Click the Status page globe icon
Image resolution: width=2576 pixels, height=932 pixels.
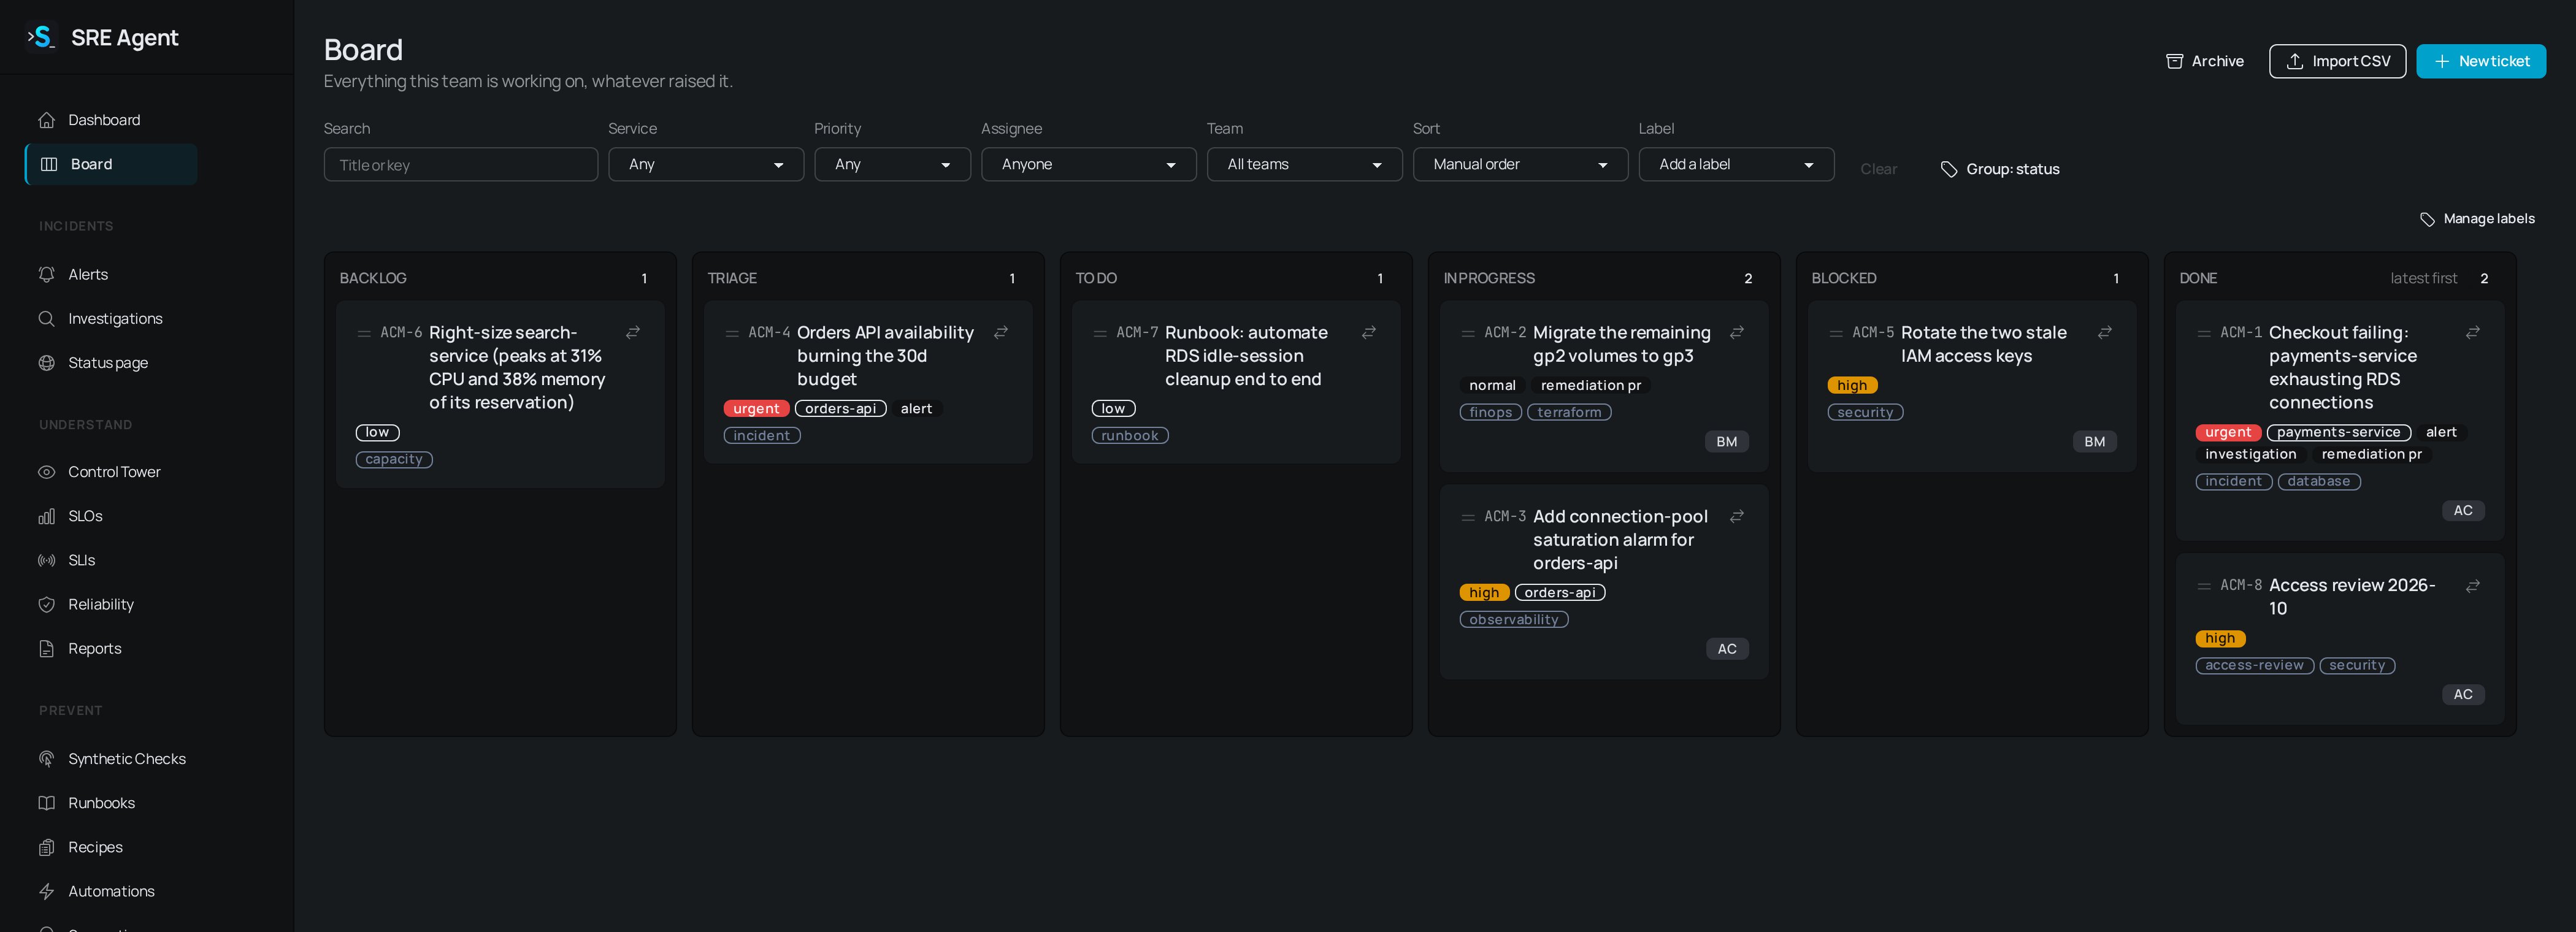pyautogui.click(x=46, y=362)
